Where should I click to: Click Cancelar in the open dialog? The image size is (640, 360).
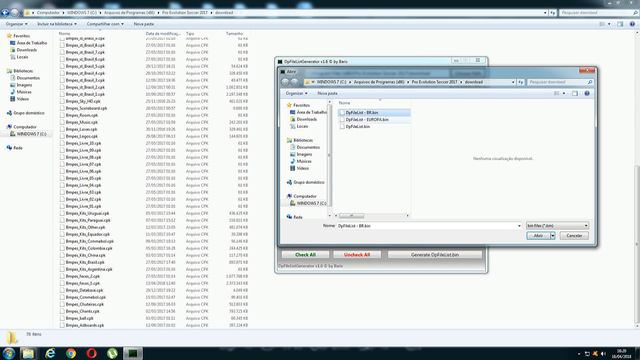[574, 236]
